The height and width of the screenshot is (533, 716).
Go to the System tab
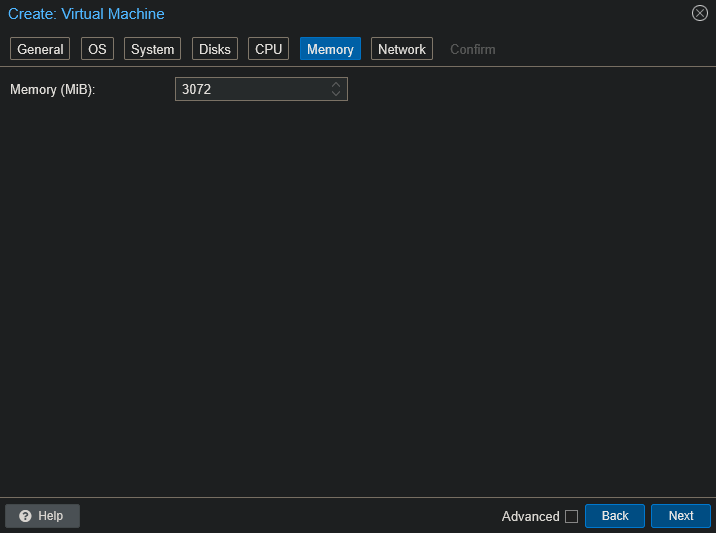pos(152,49)
